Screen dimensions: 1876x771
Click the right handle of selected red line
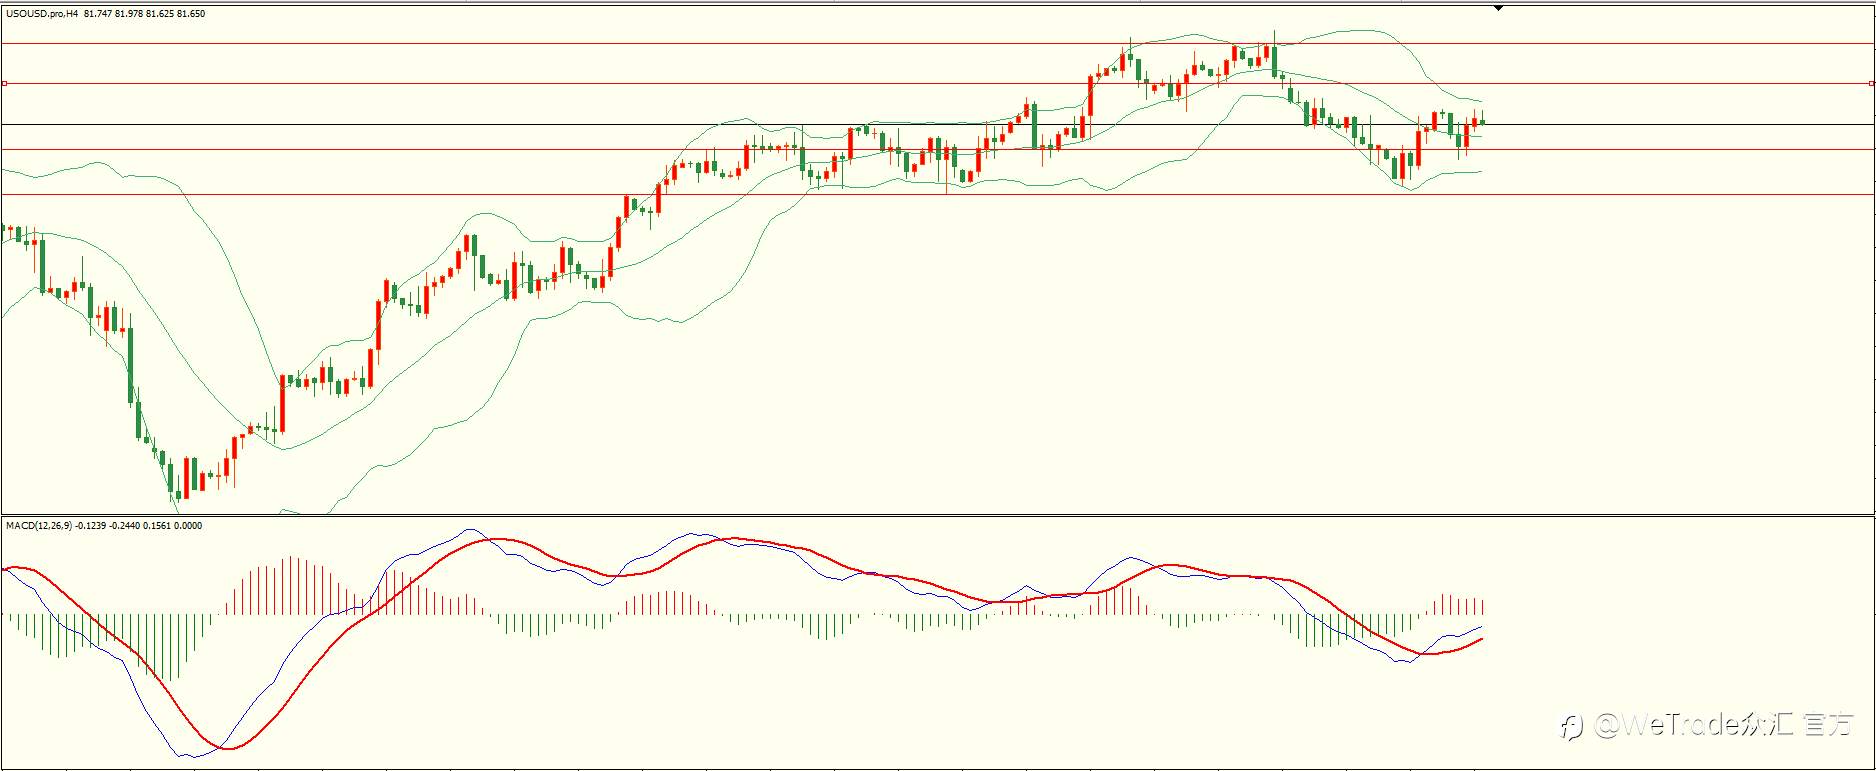click(1872, 83)
